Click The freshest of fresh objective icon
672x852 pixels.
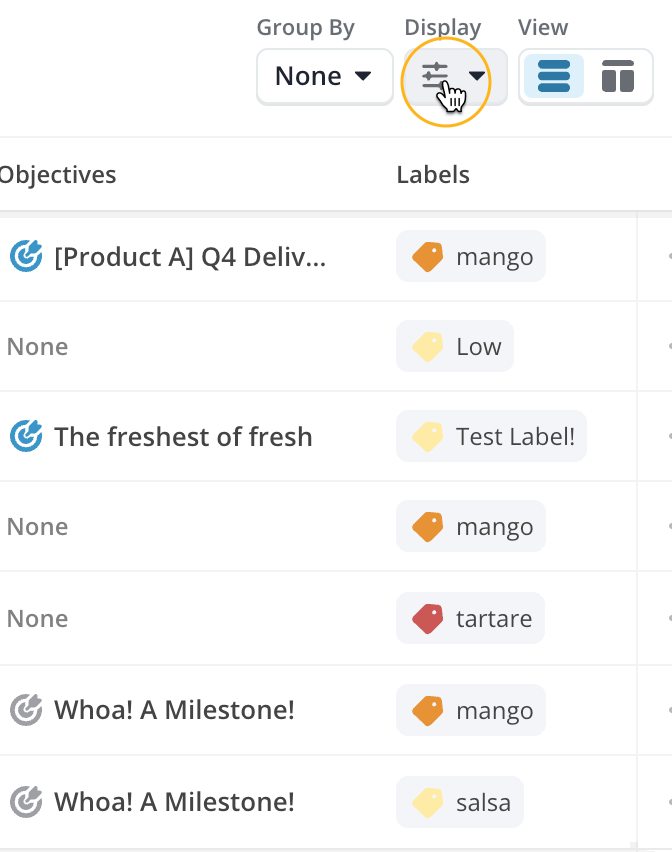(26, 436)
